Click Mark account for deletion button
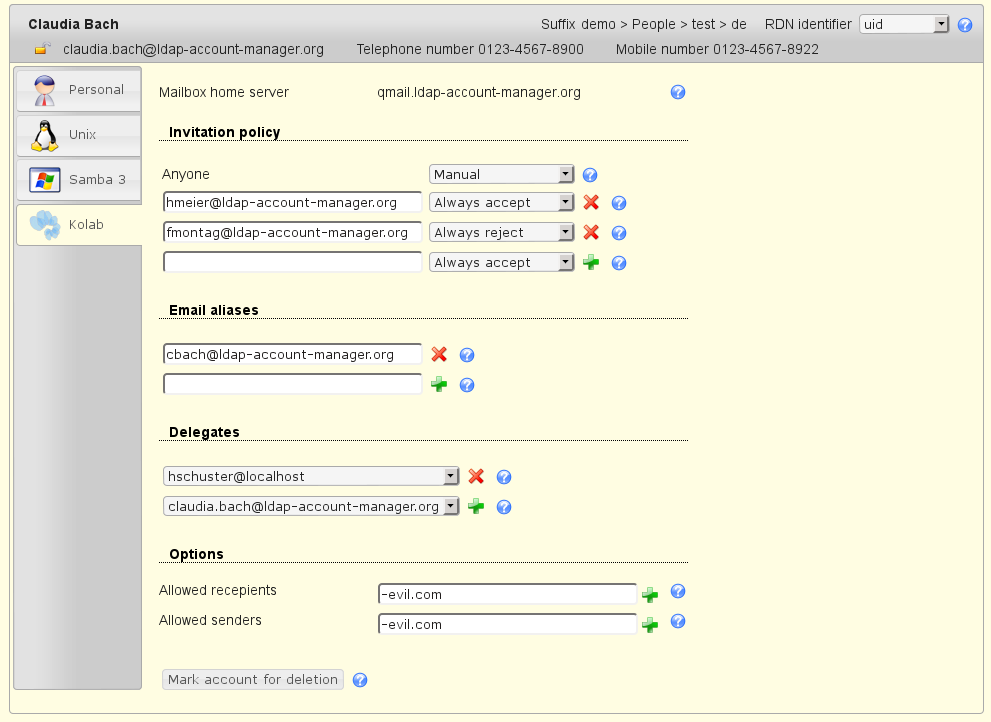 point(253,679)
